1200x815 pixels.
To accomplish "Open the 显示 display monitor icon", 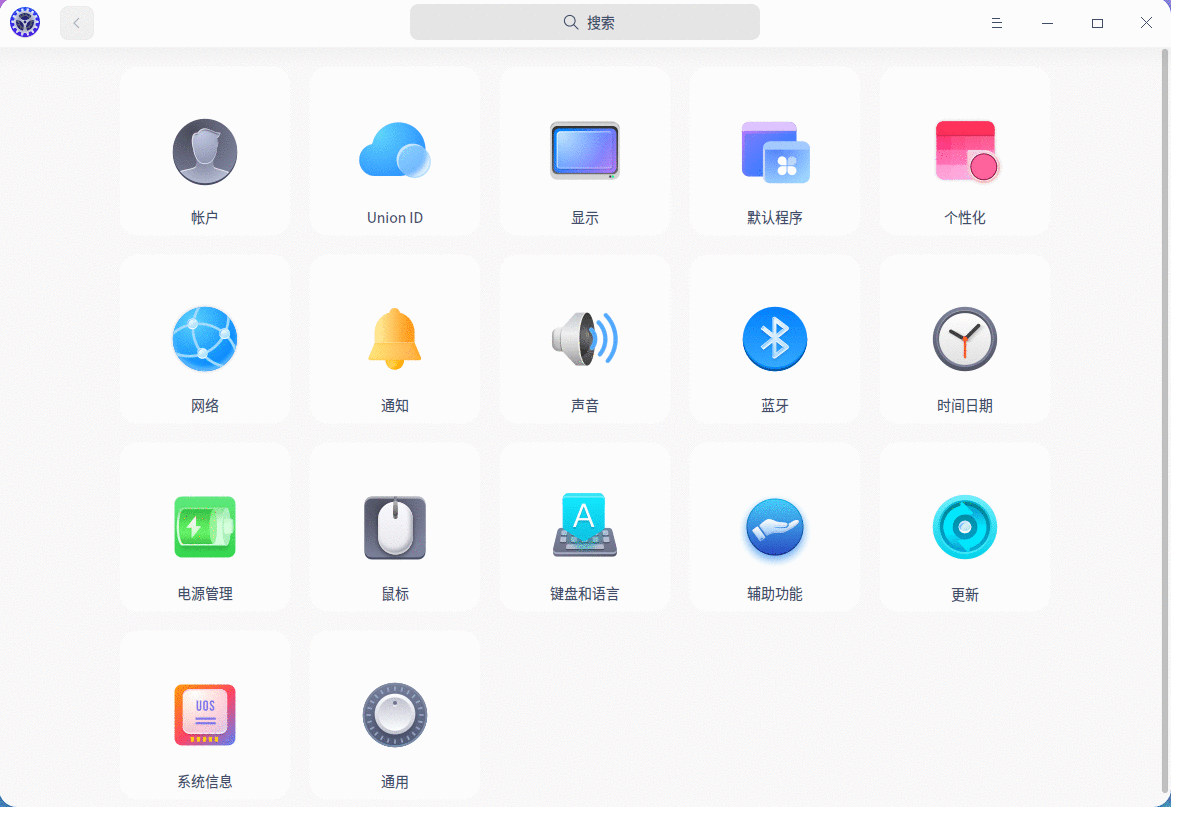I will point(585,151).
